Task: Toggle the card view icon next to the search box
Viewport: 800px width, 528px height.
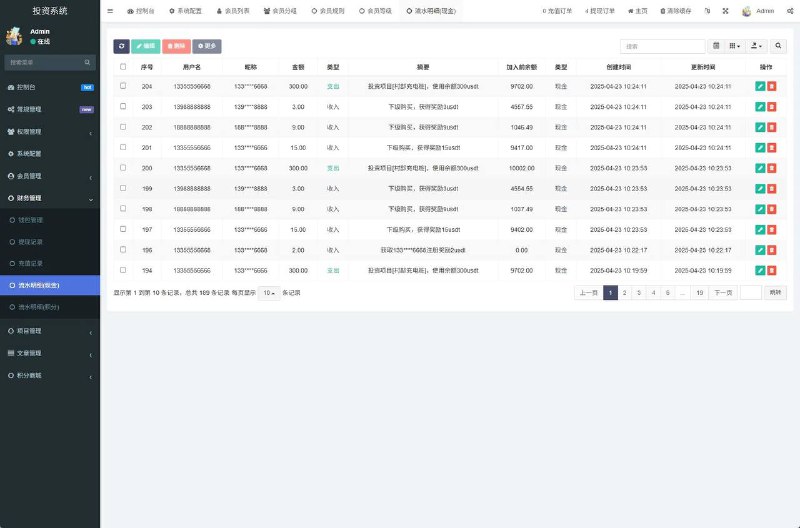Action: (716, 46)
